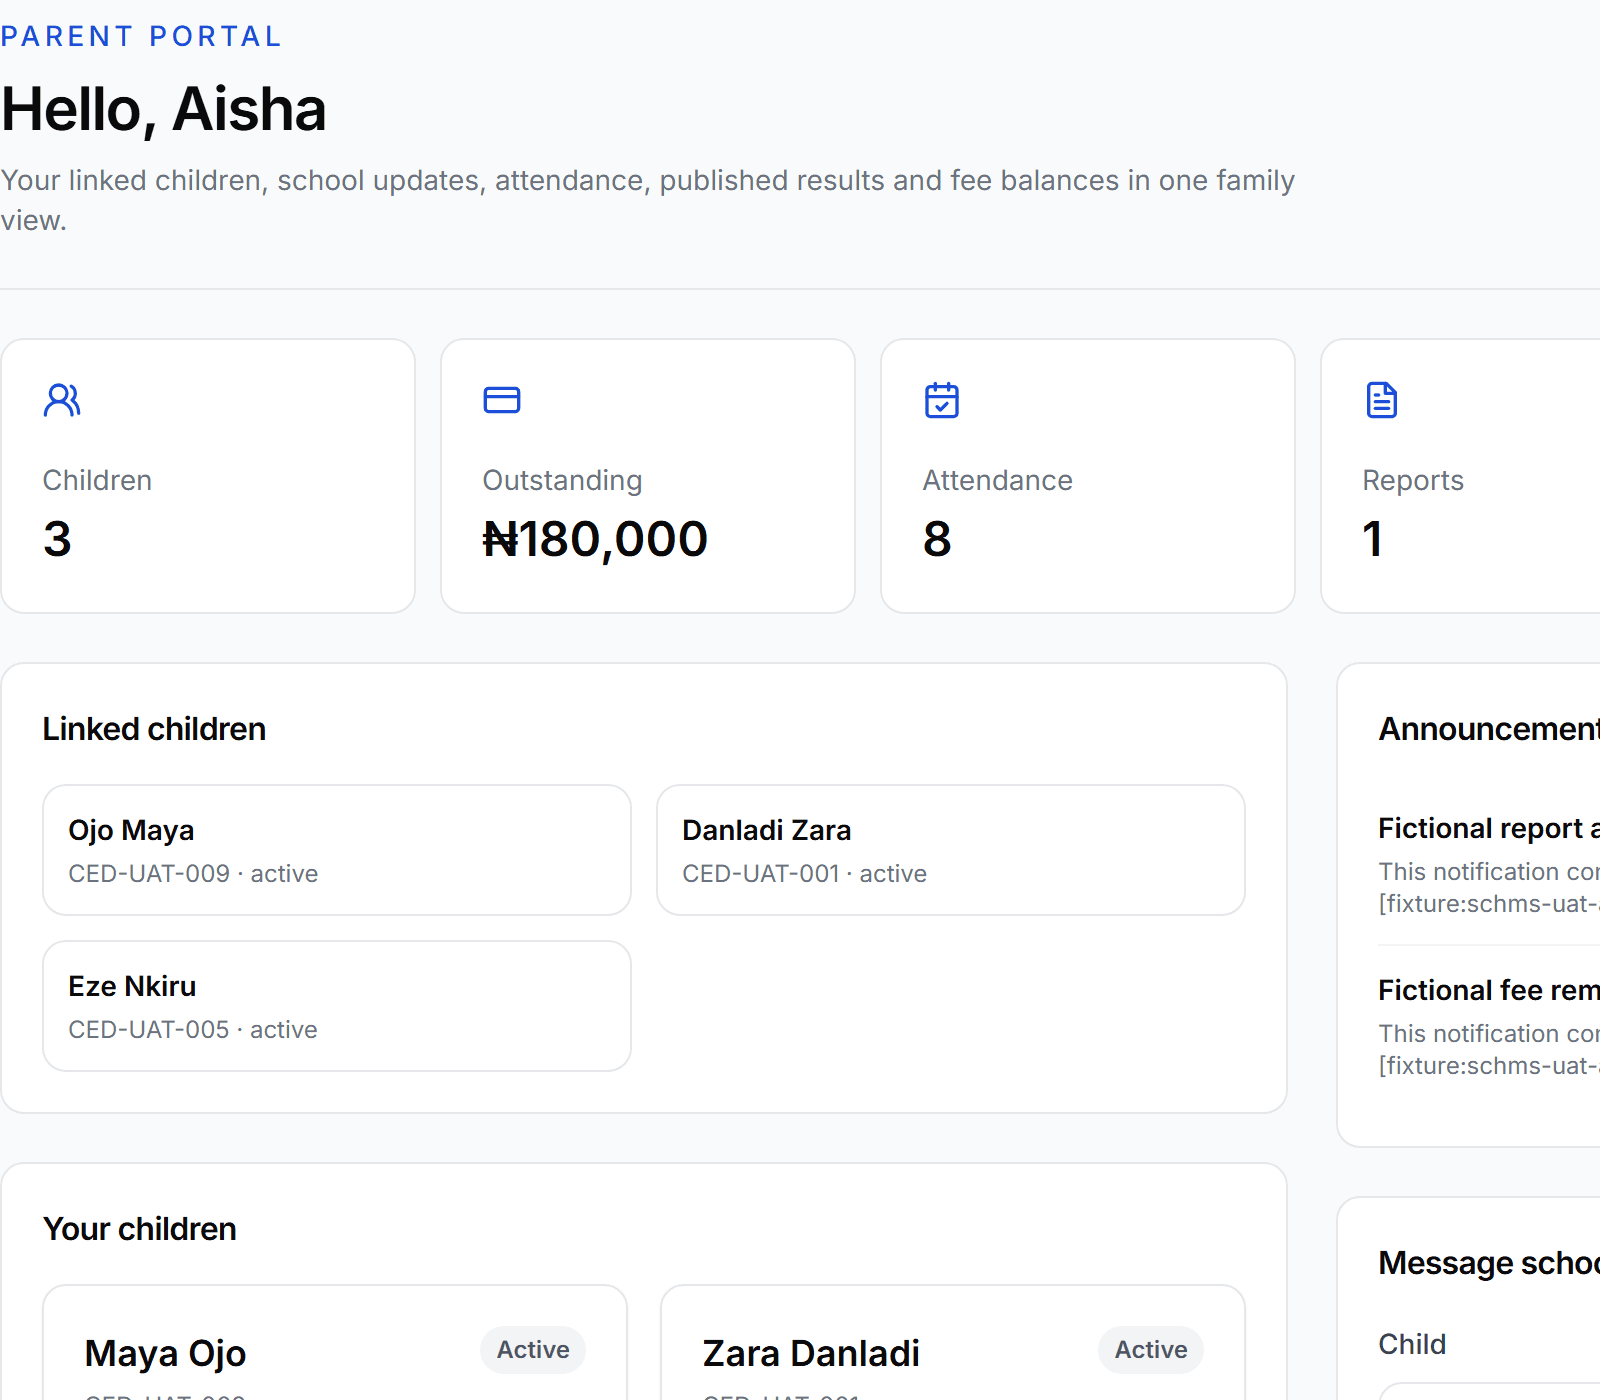Click the Message school heading

pos(1489,1263)
